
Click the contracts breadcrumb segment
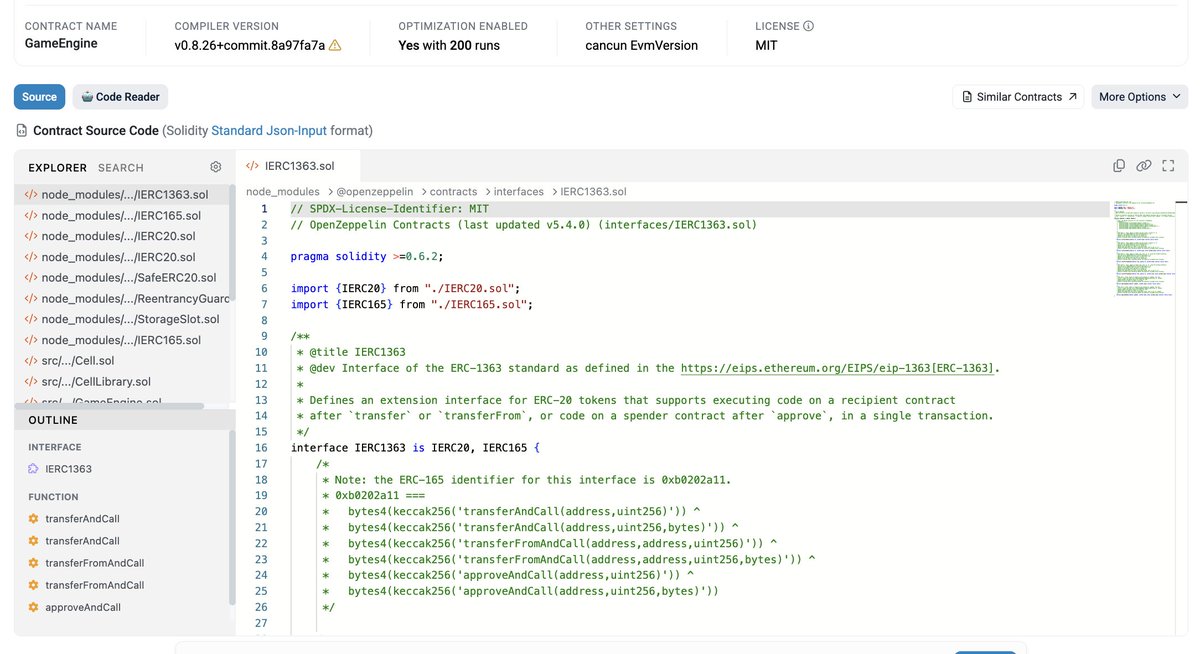pos(453,191)
